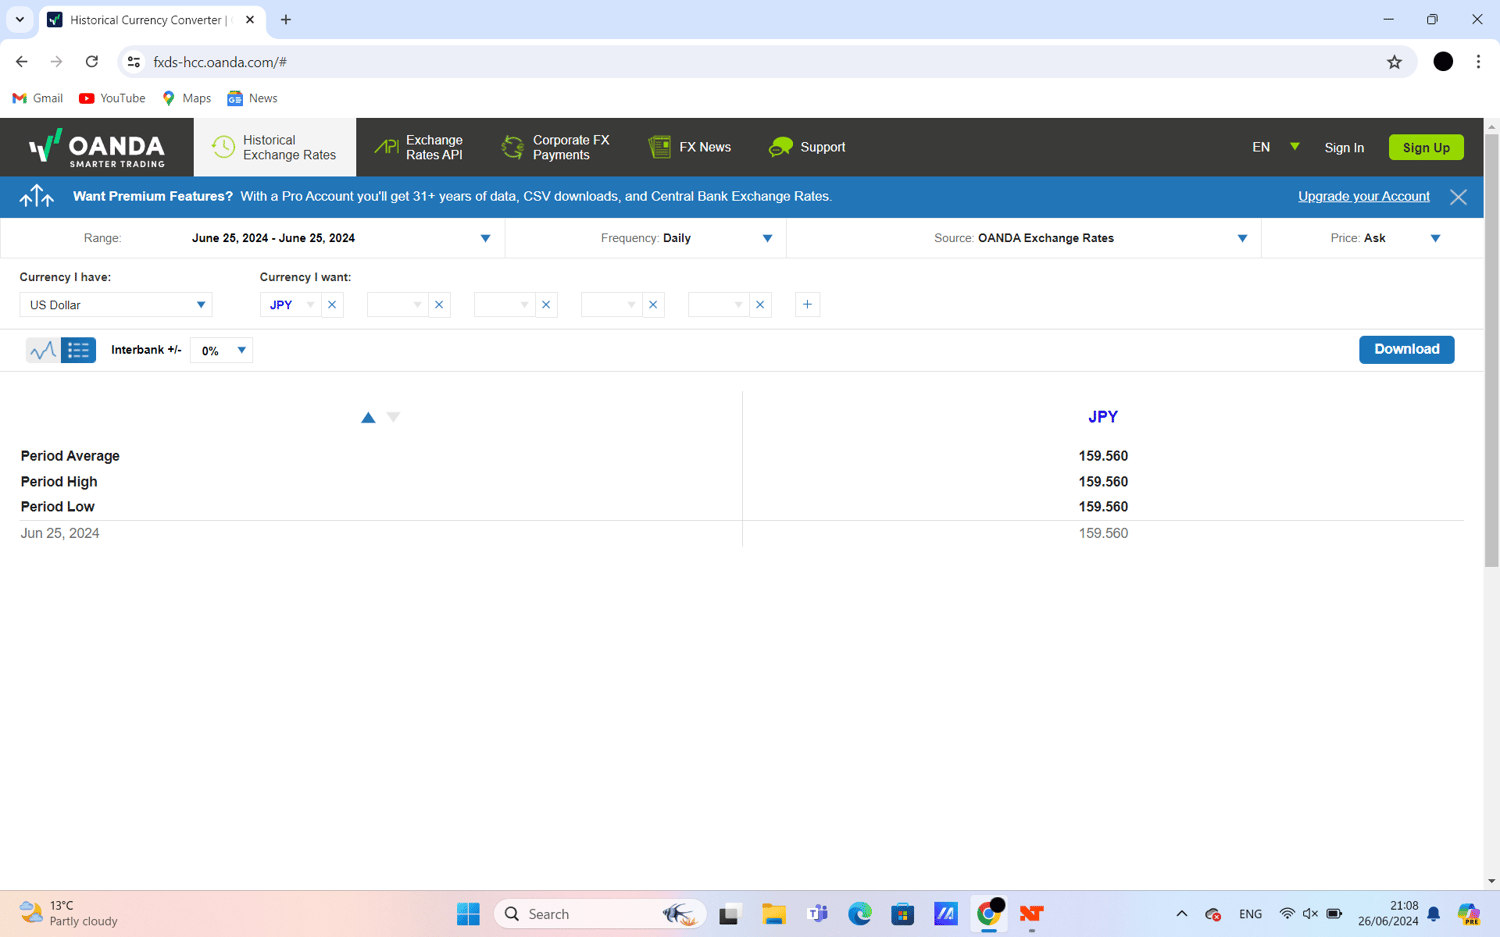Remove the JPY currency column

click(x=332, y=305)
